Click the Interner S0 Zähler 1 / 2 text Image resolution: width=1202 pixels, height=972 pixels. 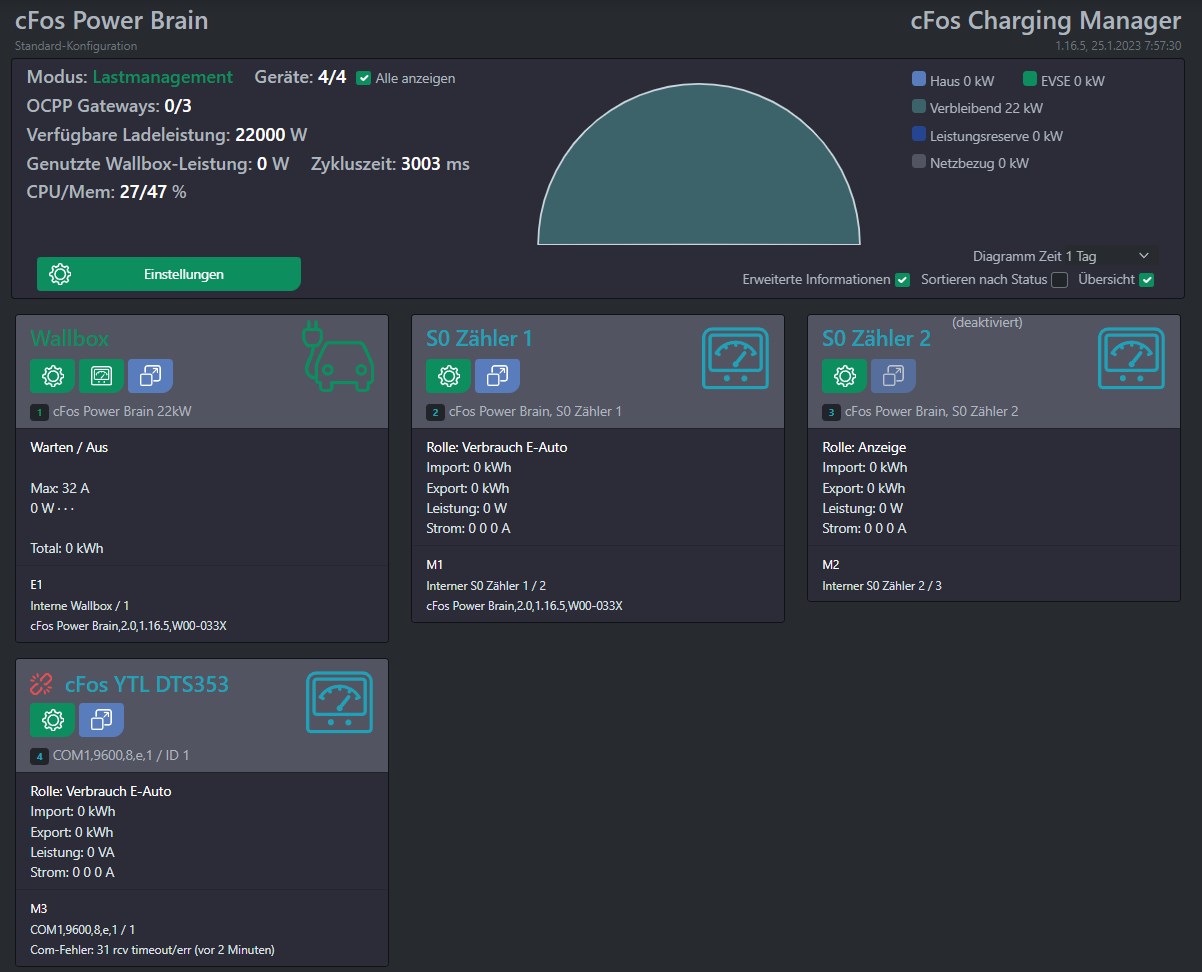click(486, 586)
